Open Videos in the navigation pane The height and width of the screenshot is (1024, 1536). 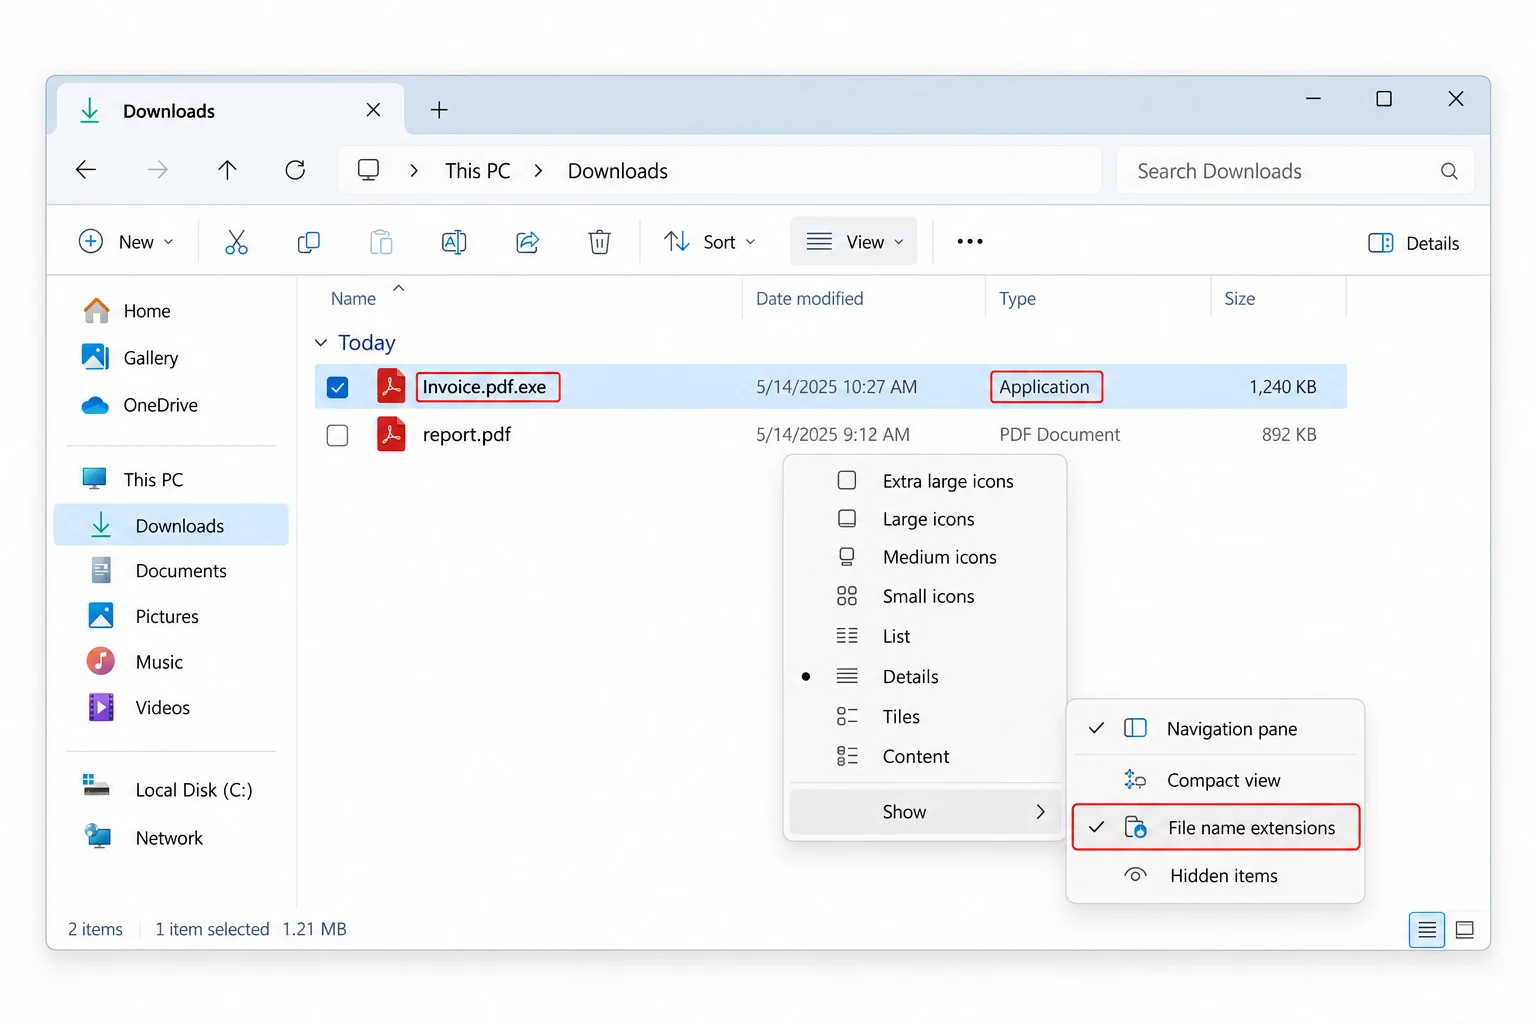162,708
